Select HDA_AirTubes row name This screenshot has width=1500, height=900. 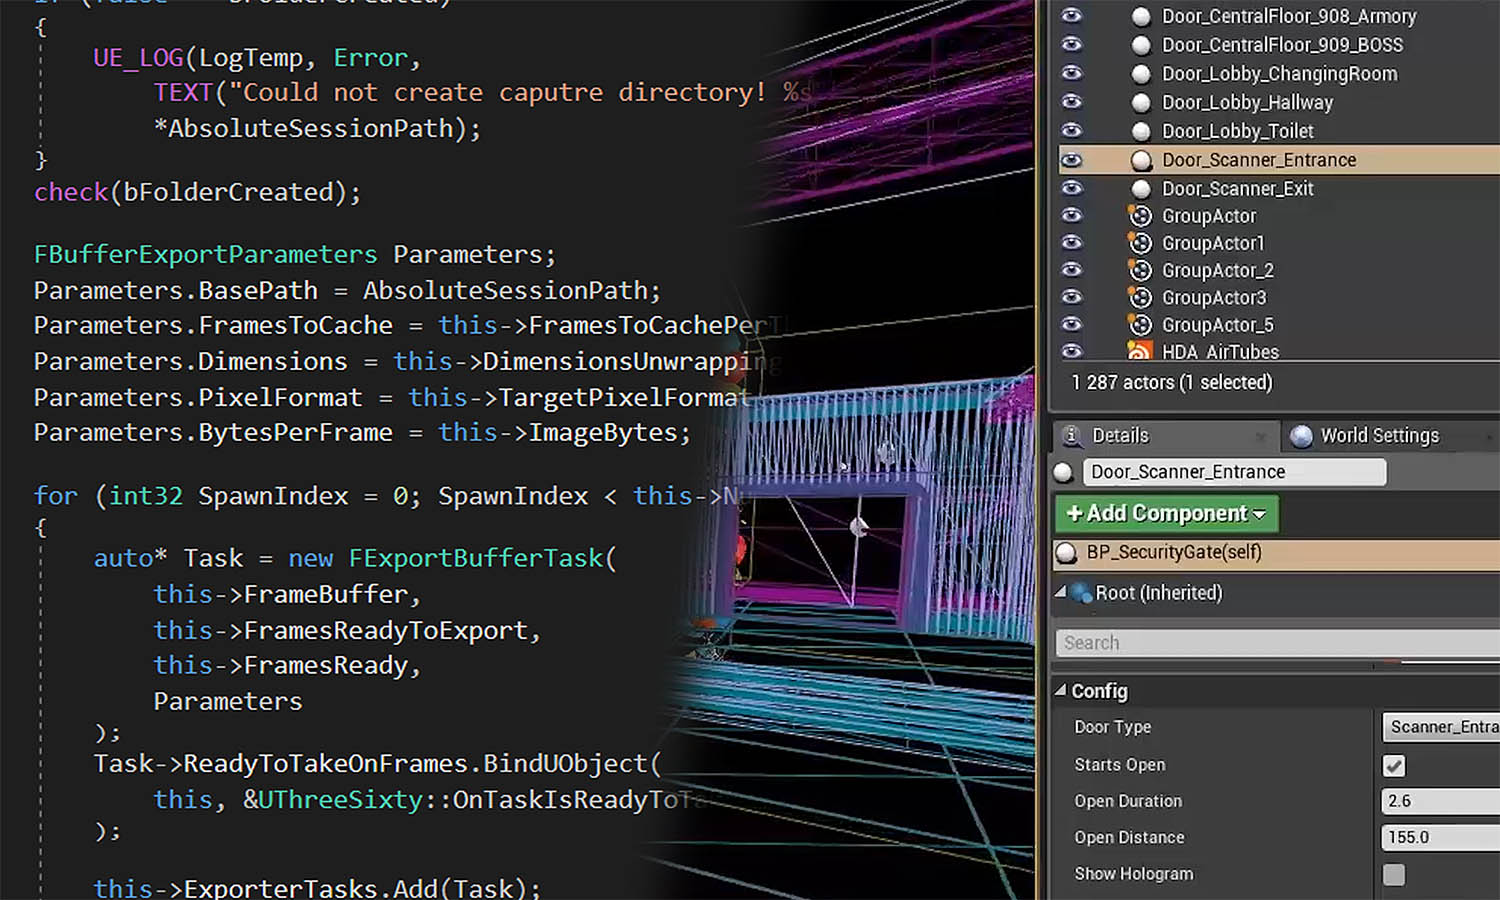coord(1220,352)
